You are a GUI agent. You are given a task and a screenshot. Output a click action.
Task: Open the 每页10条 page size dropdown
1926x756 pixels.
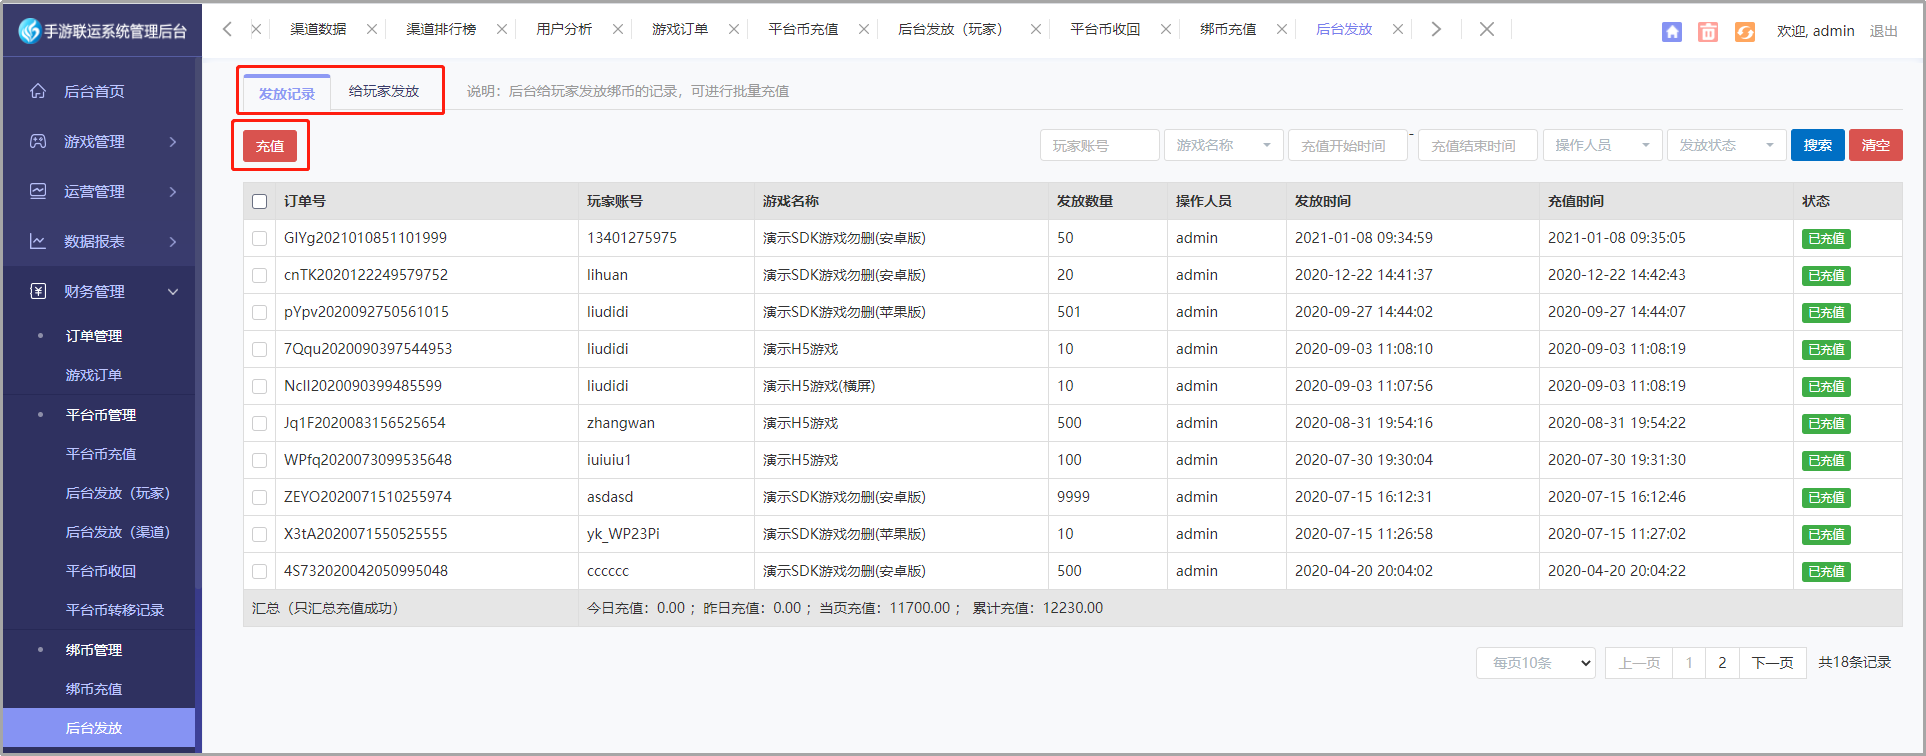[x=1536, y=663]
